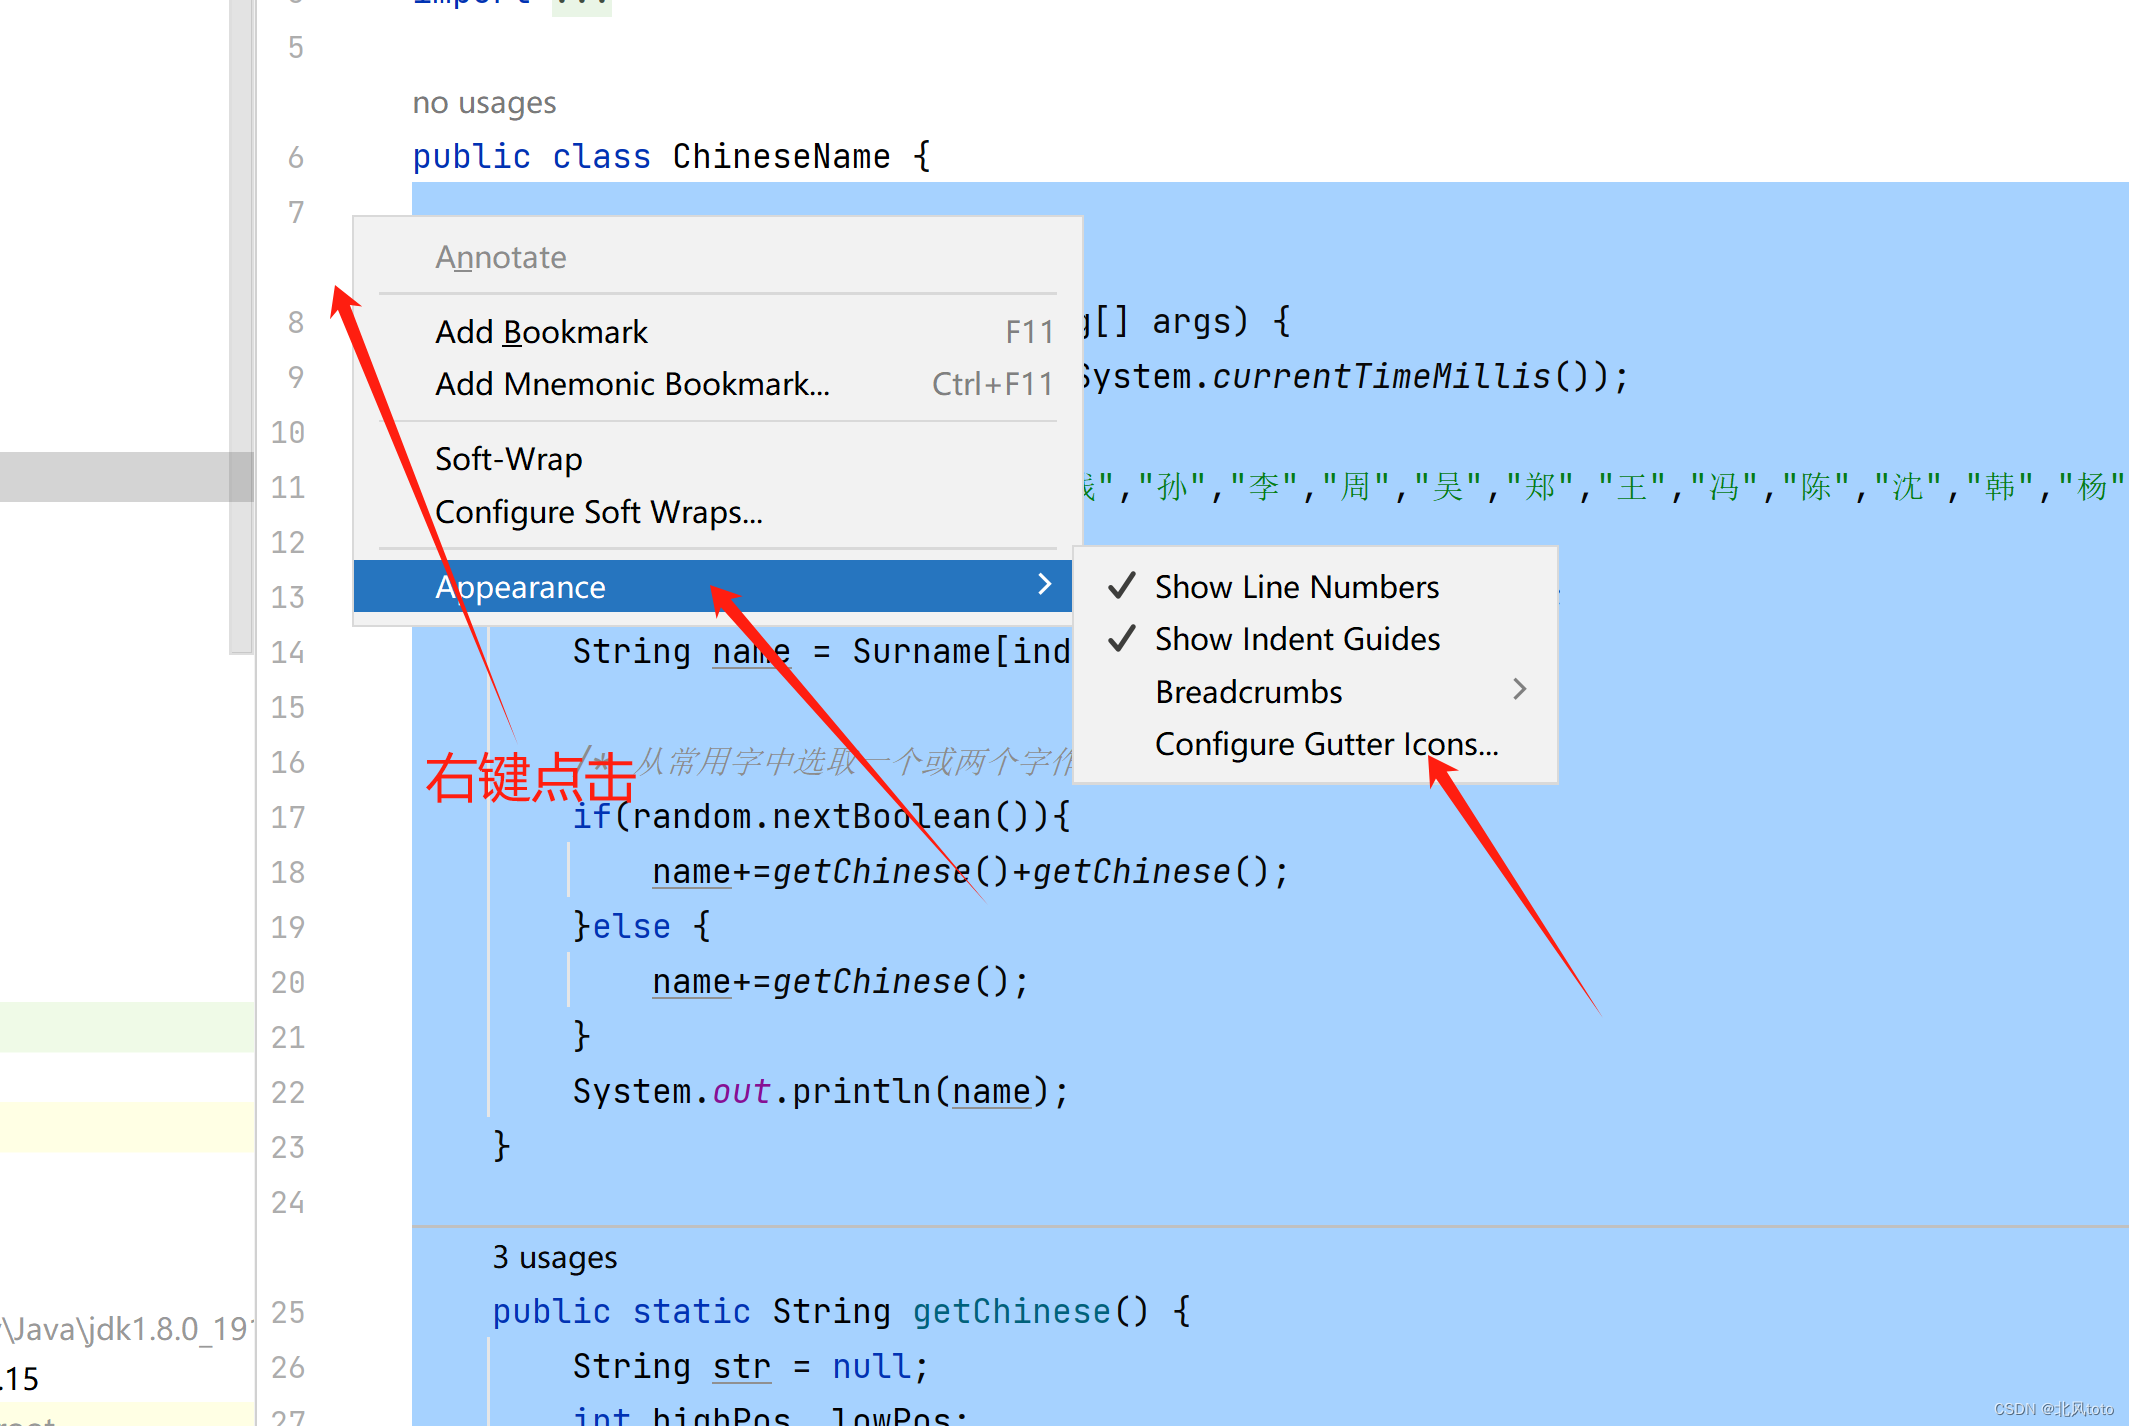Click jdk1.8.0 path text in left panel
Viewport: 2129px width, 1426px height.
pos(126,1329)
